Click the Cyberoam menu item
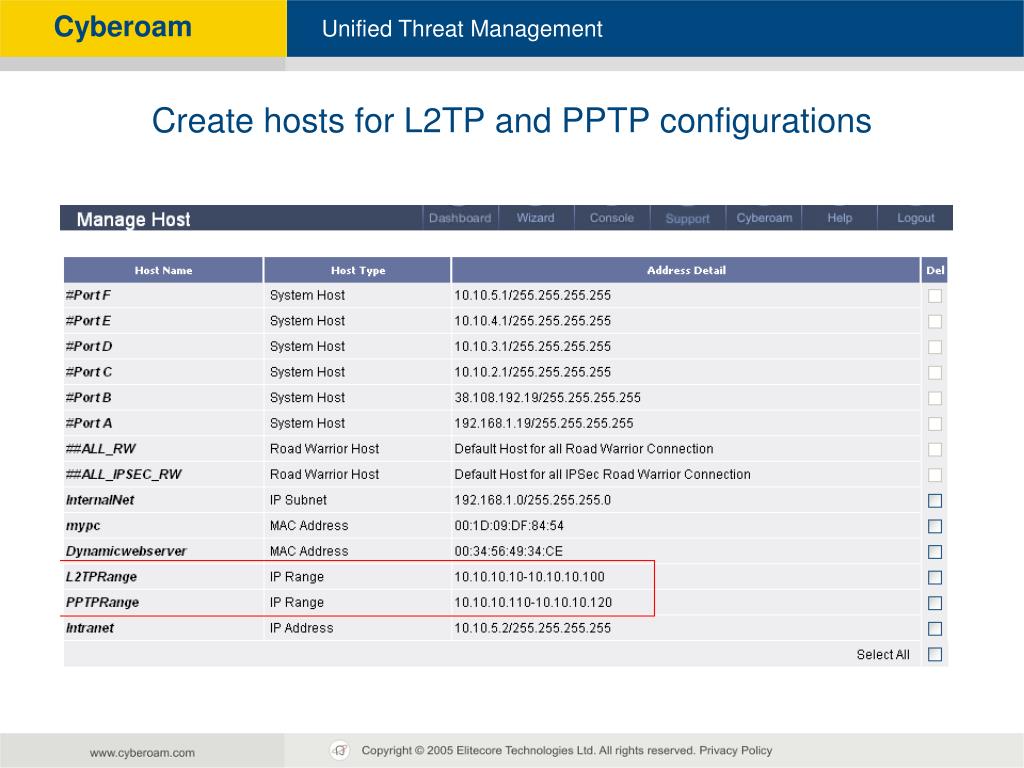The width and height of the screenshot is (1024, 768). click(764, 217)
